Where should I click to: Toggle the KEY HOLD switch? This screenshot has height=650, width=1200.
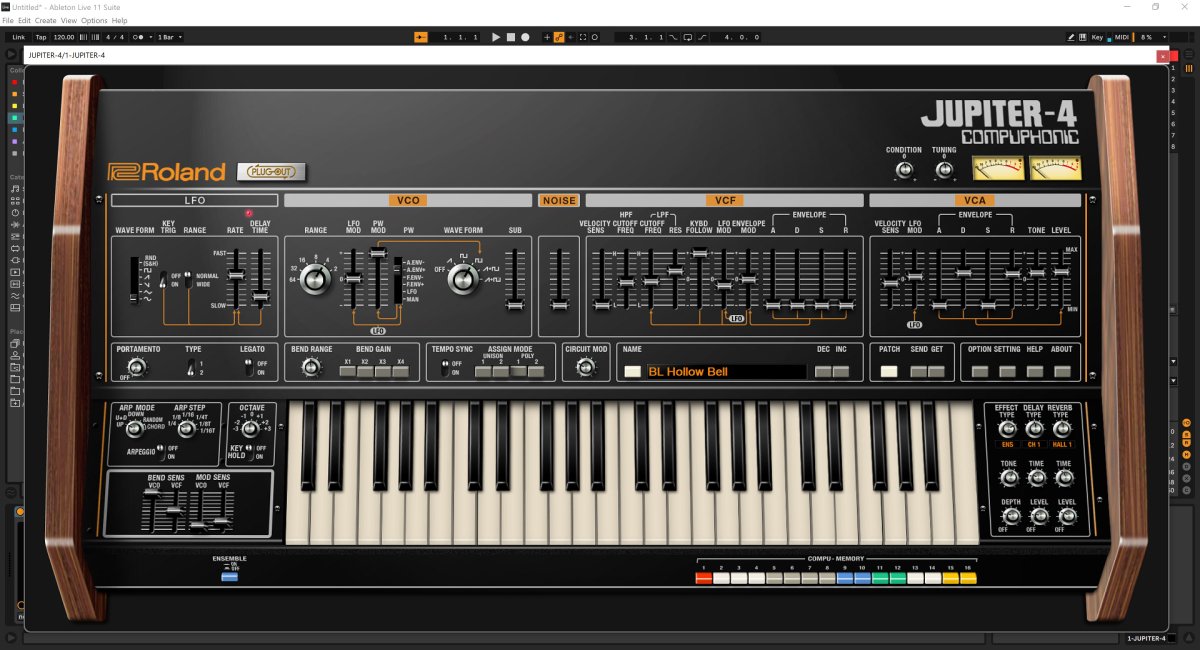pyautogui.click(x=250, y=453)
